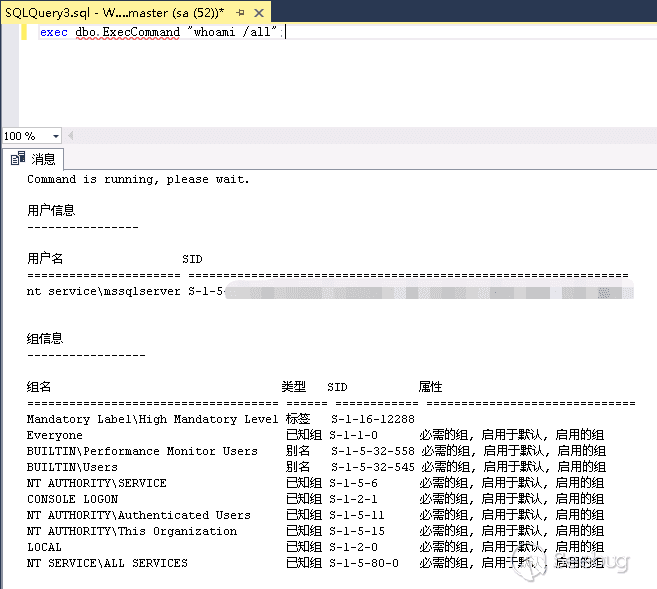The height and width of the screenshot is (589, 657).
Task: Click the 用户名 column header
Action: [x=45, y=258]
